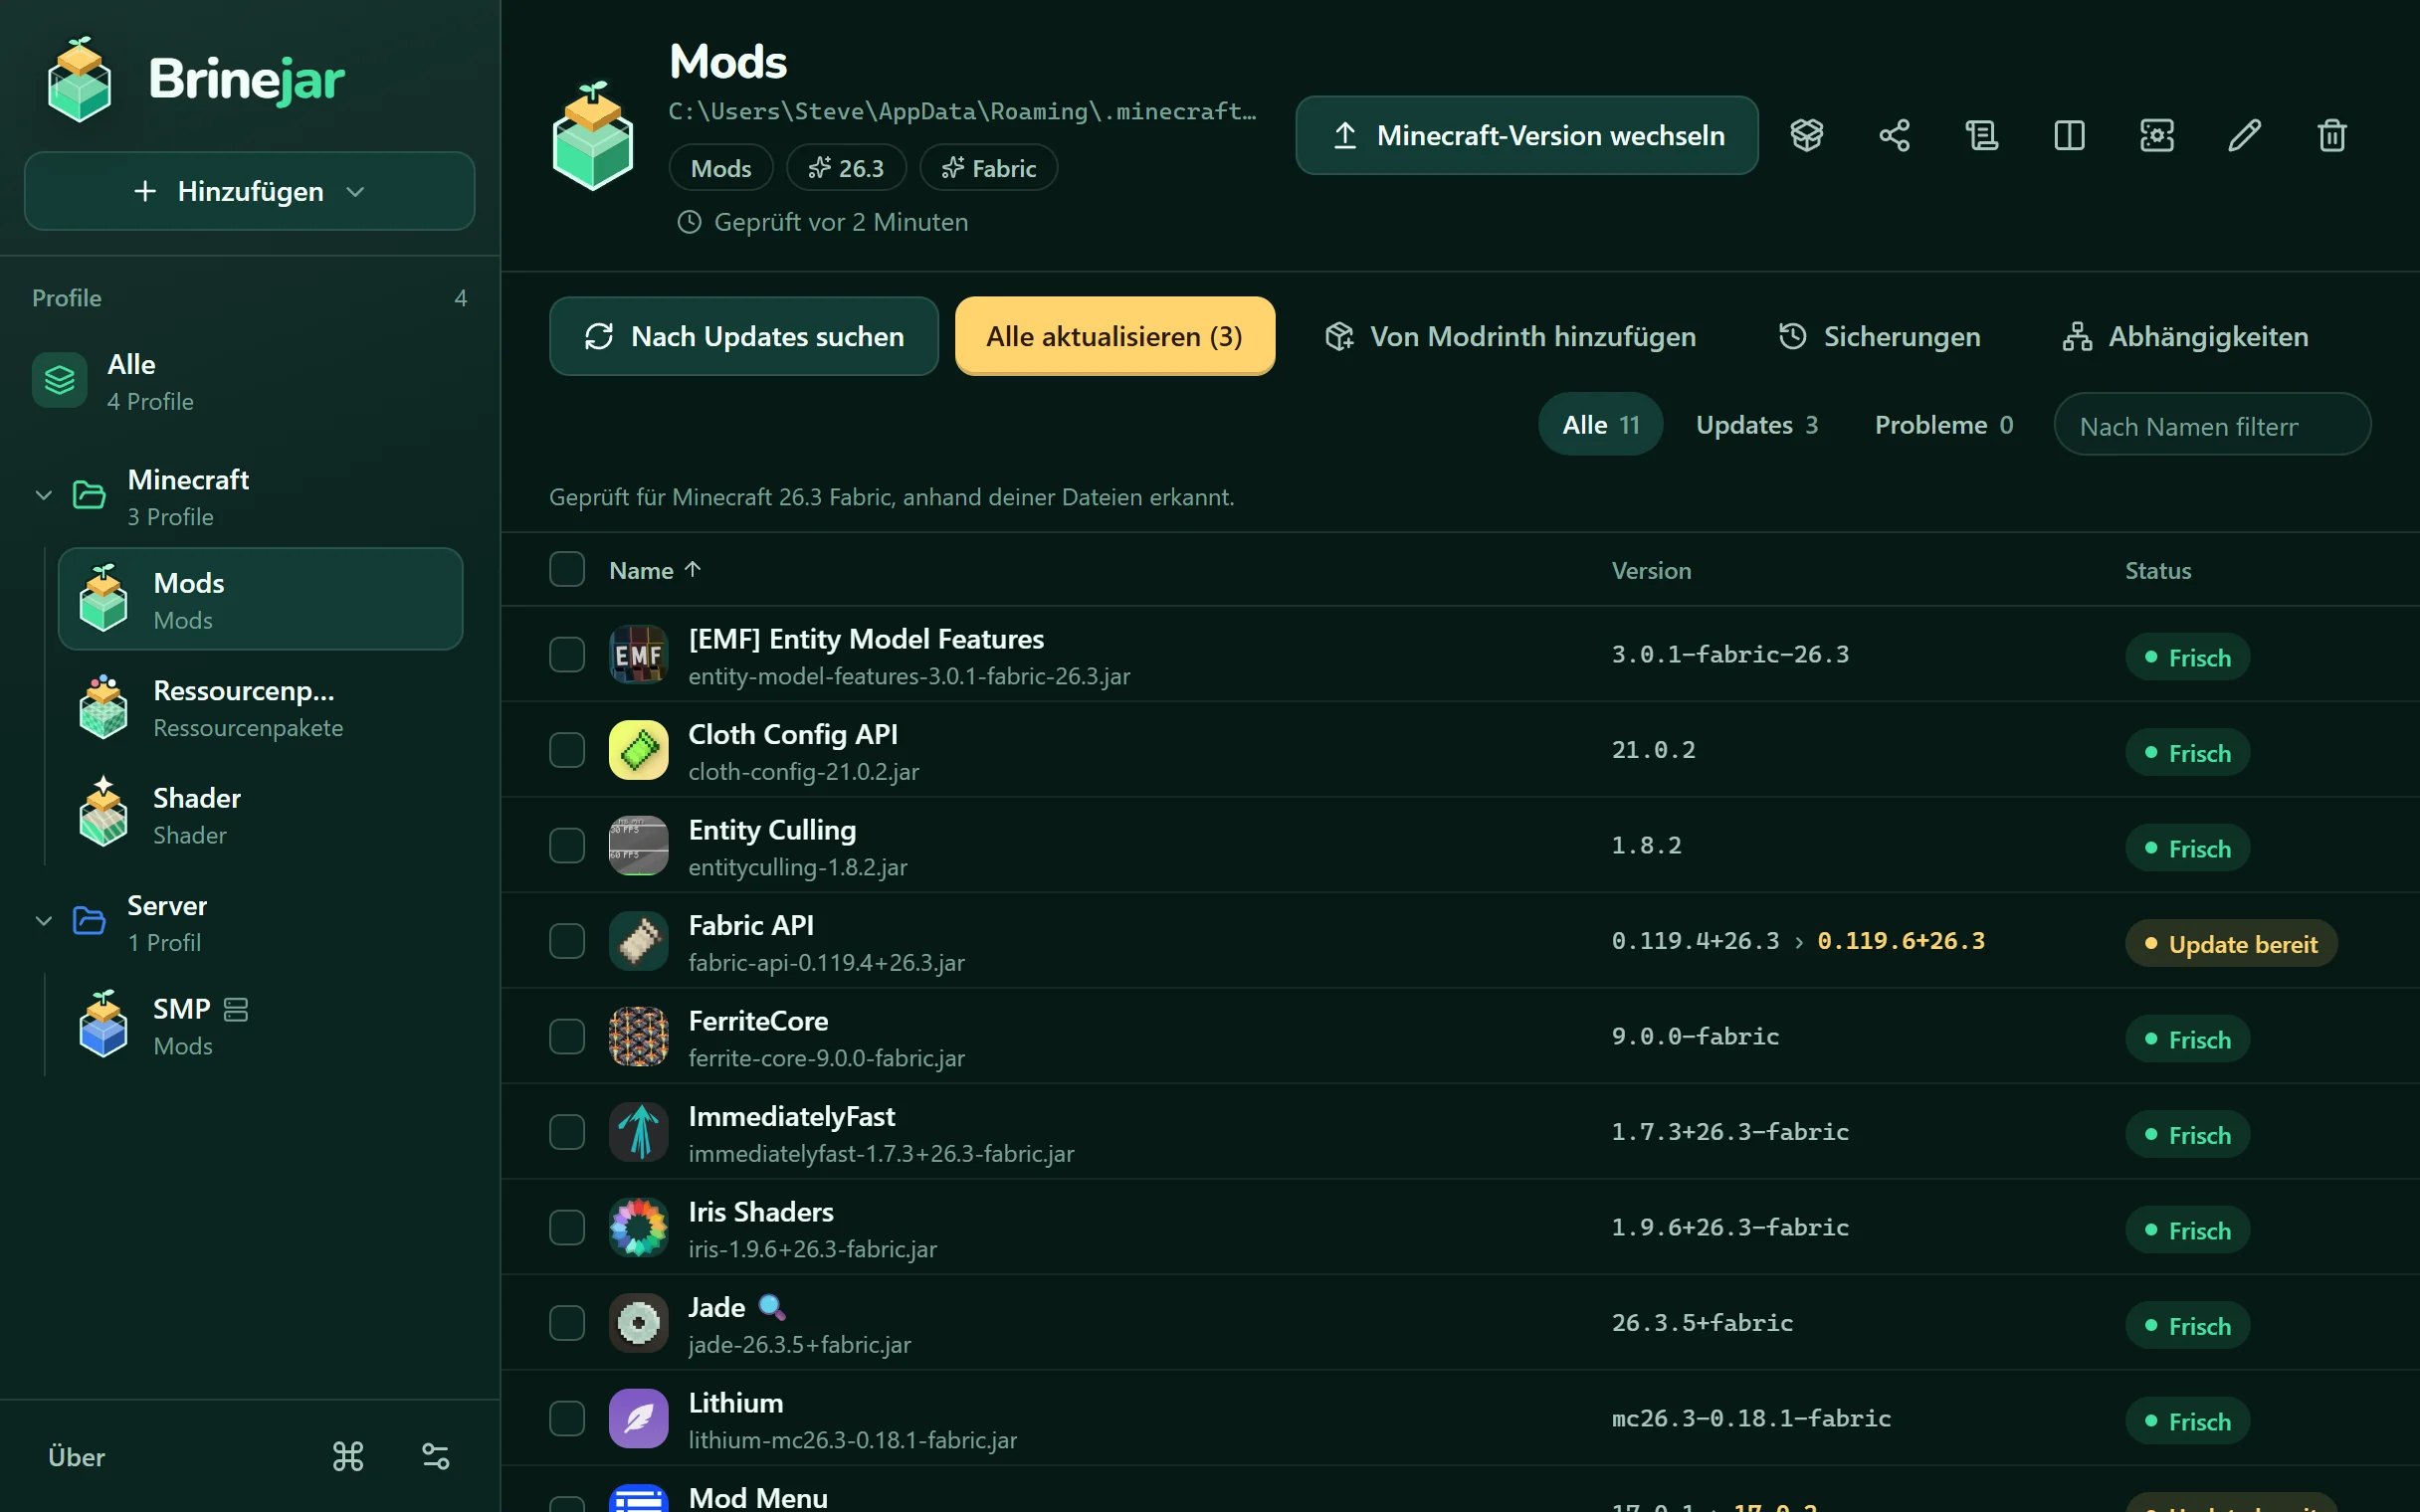Open the Hinzufügen dropdown
The width and height of the screenshot is (2420, 1512).
(249, 191)
